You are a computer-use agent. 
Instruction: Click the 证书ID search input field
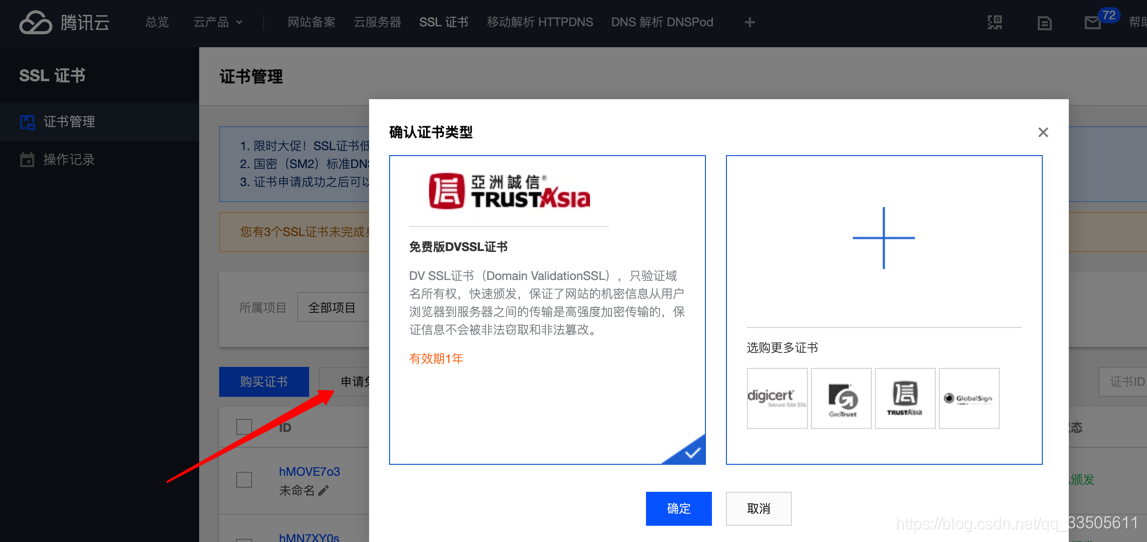[x=1123, y=382]
